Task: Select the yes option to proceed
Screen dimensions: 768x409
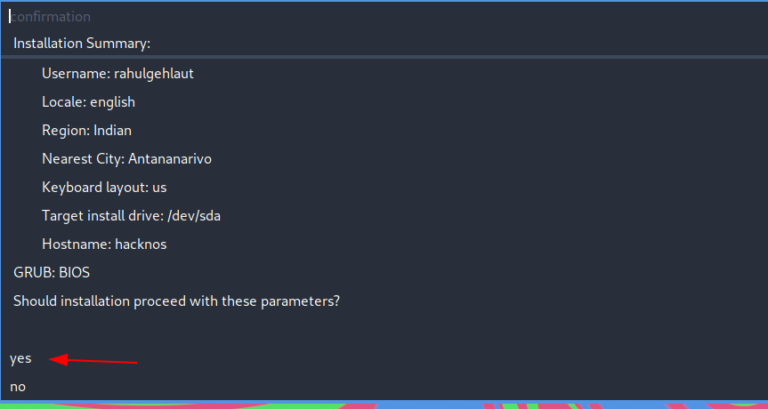Action: point(21,358)
